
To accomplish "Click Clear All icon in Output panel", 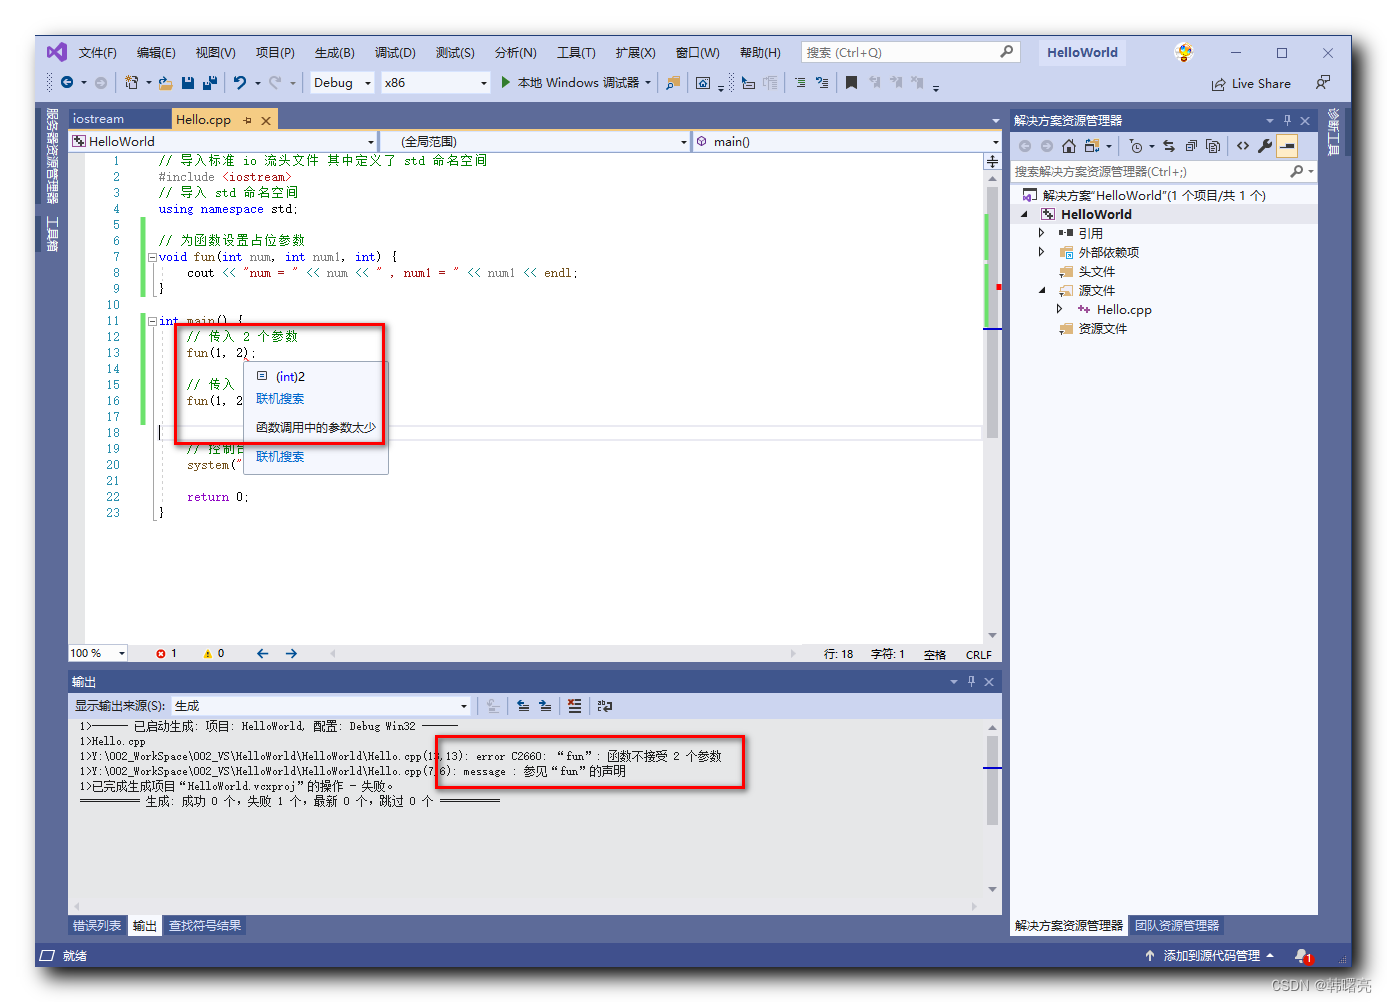I will tap(574, 706).
